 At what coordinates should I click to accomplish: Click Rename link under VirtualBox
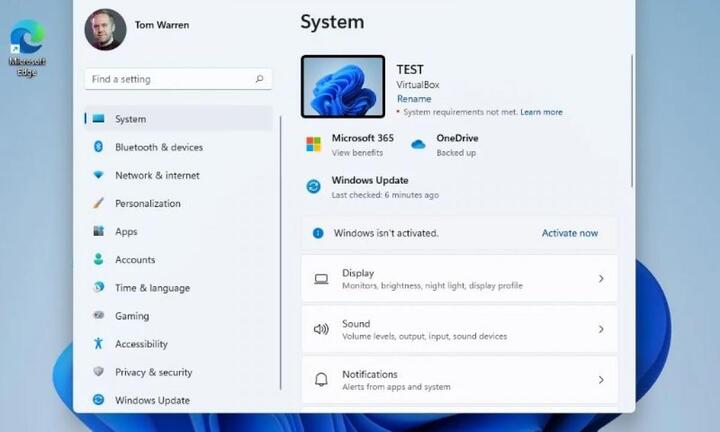[x=414, y=99]
